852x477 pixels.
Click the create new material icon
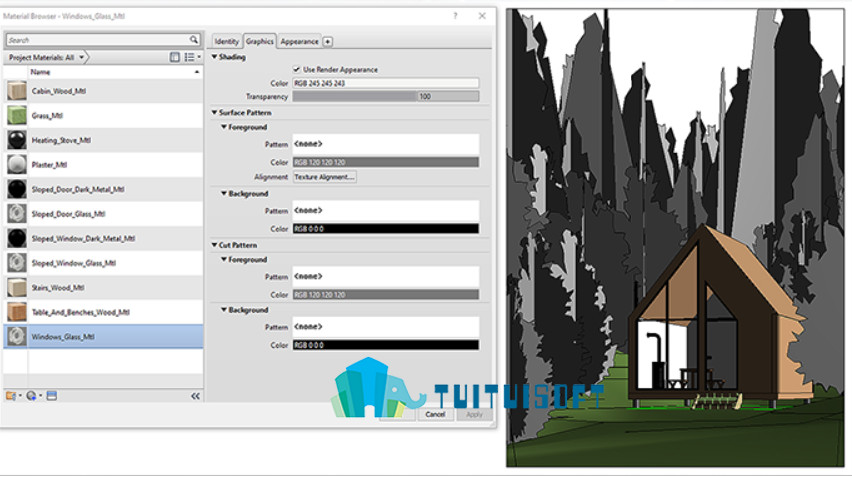pyautogui.click(x=31, y=396)
